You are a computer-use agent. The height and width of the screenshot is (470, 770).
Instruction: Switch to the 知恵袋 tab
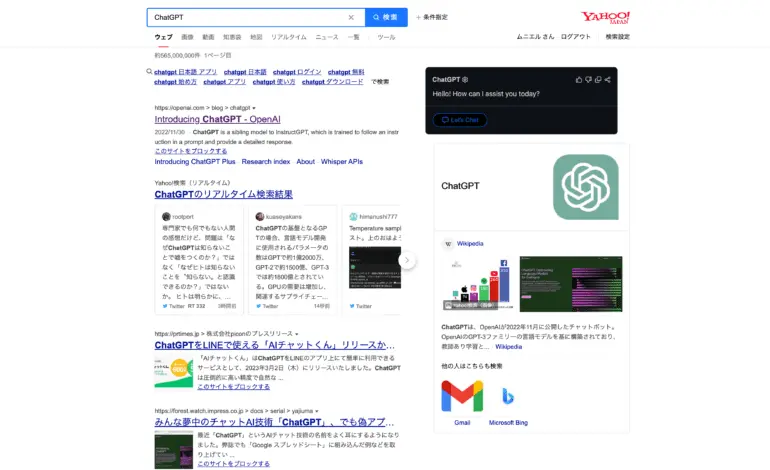(x=232, y=37)
